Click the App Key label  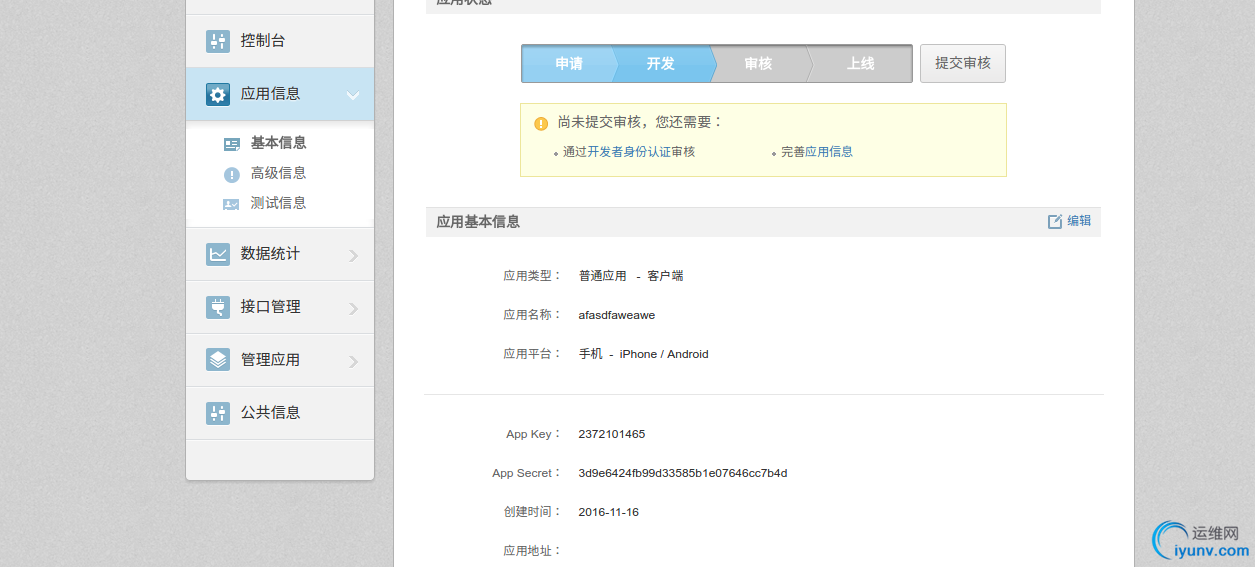[534, 435]
